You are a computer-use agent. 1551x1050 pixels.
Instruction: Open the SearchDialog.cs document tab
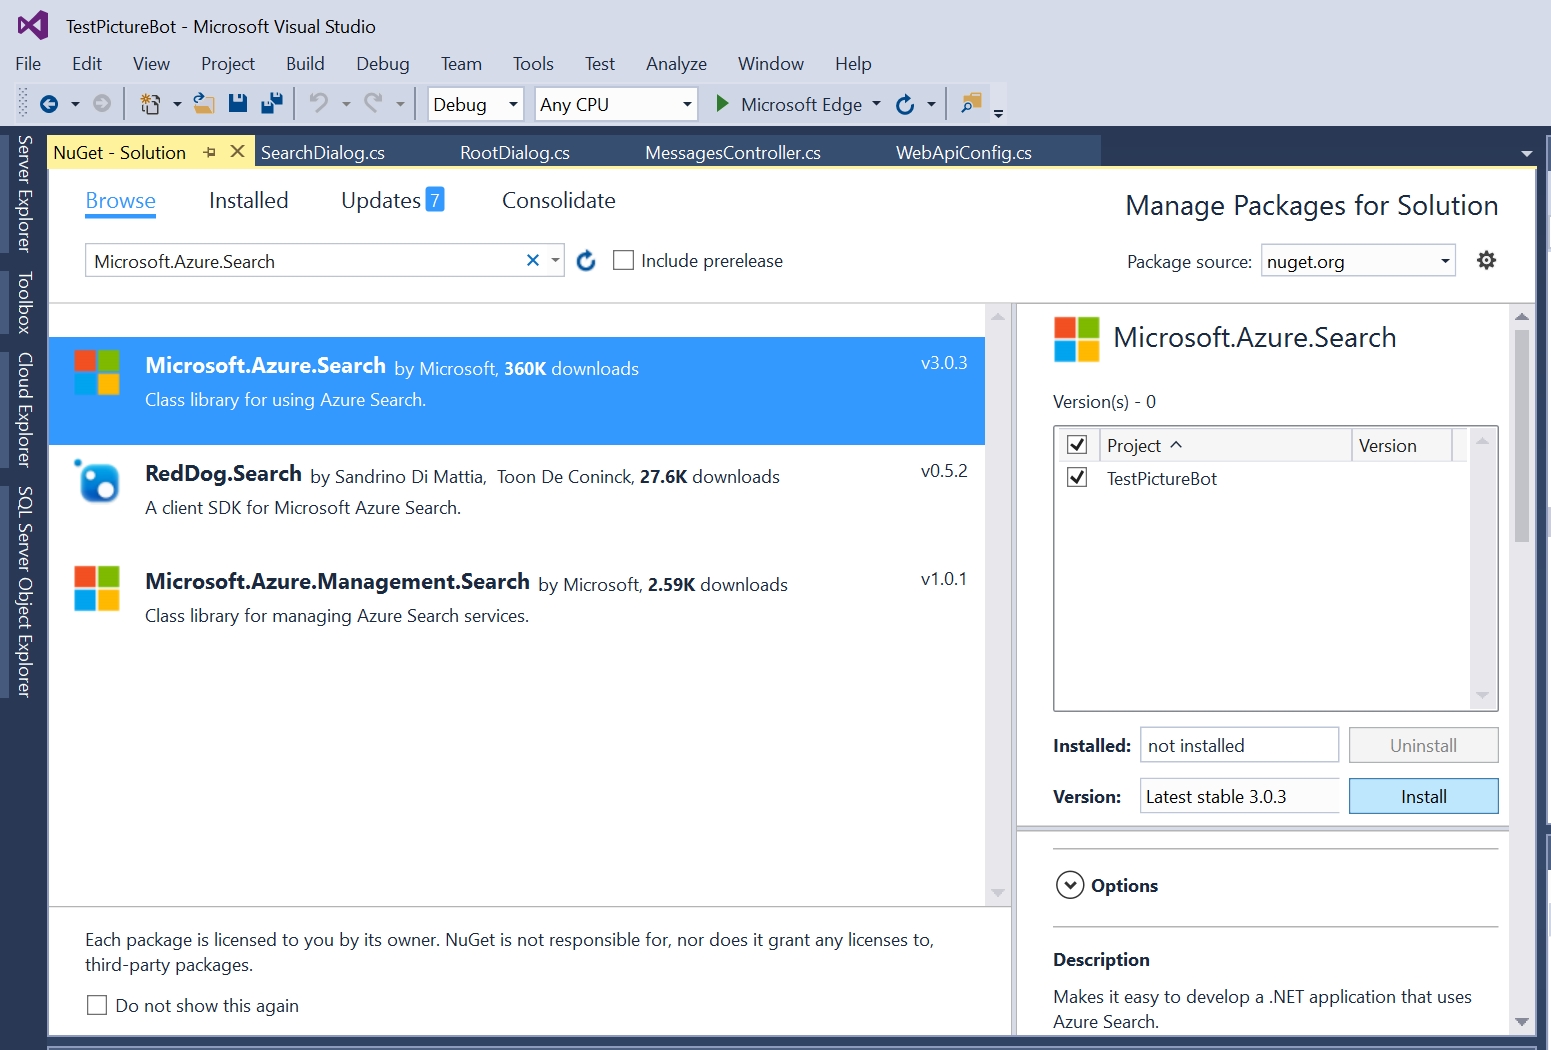pos(322,152)
